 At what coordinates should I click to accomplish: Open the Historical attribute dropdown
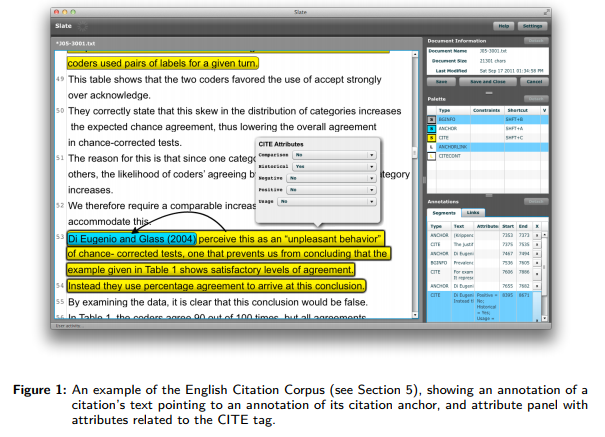tap(334, 167)
